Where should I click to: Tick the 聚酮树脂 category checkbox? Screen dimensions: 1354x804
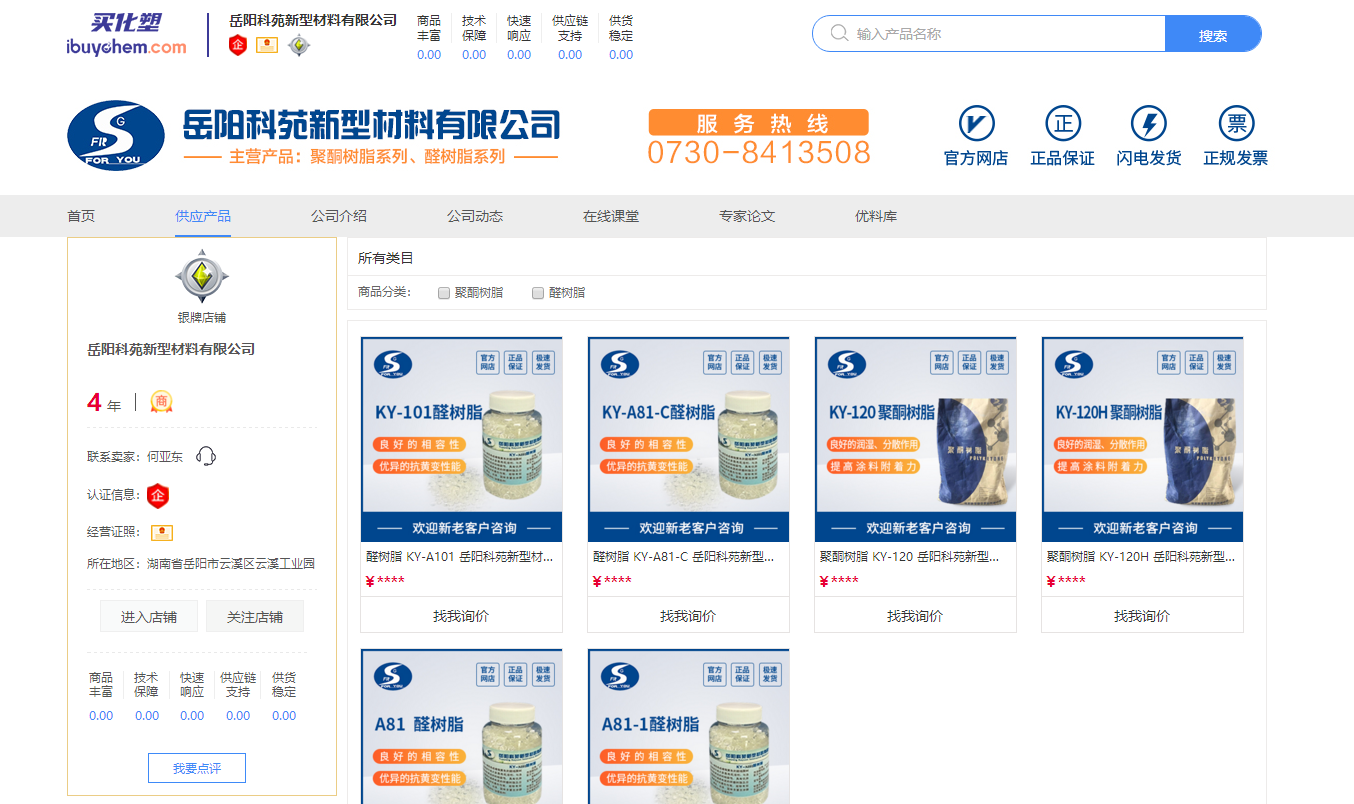click(x=444, y=293)
